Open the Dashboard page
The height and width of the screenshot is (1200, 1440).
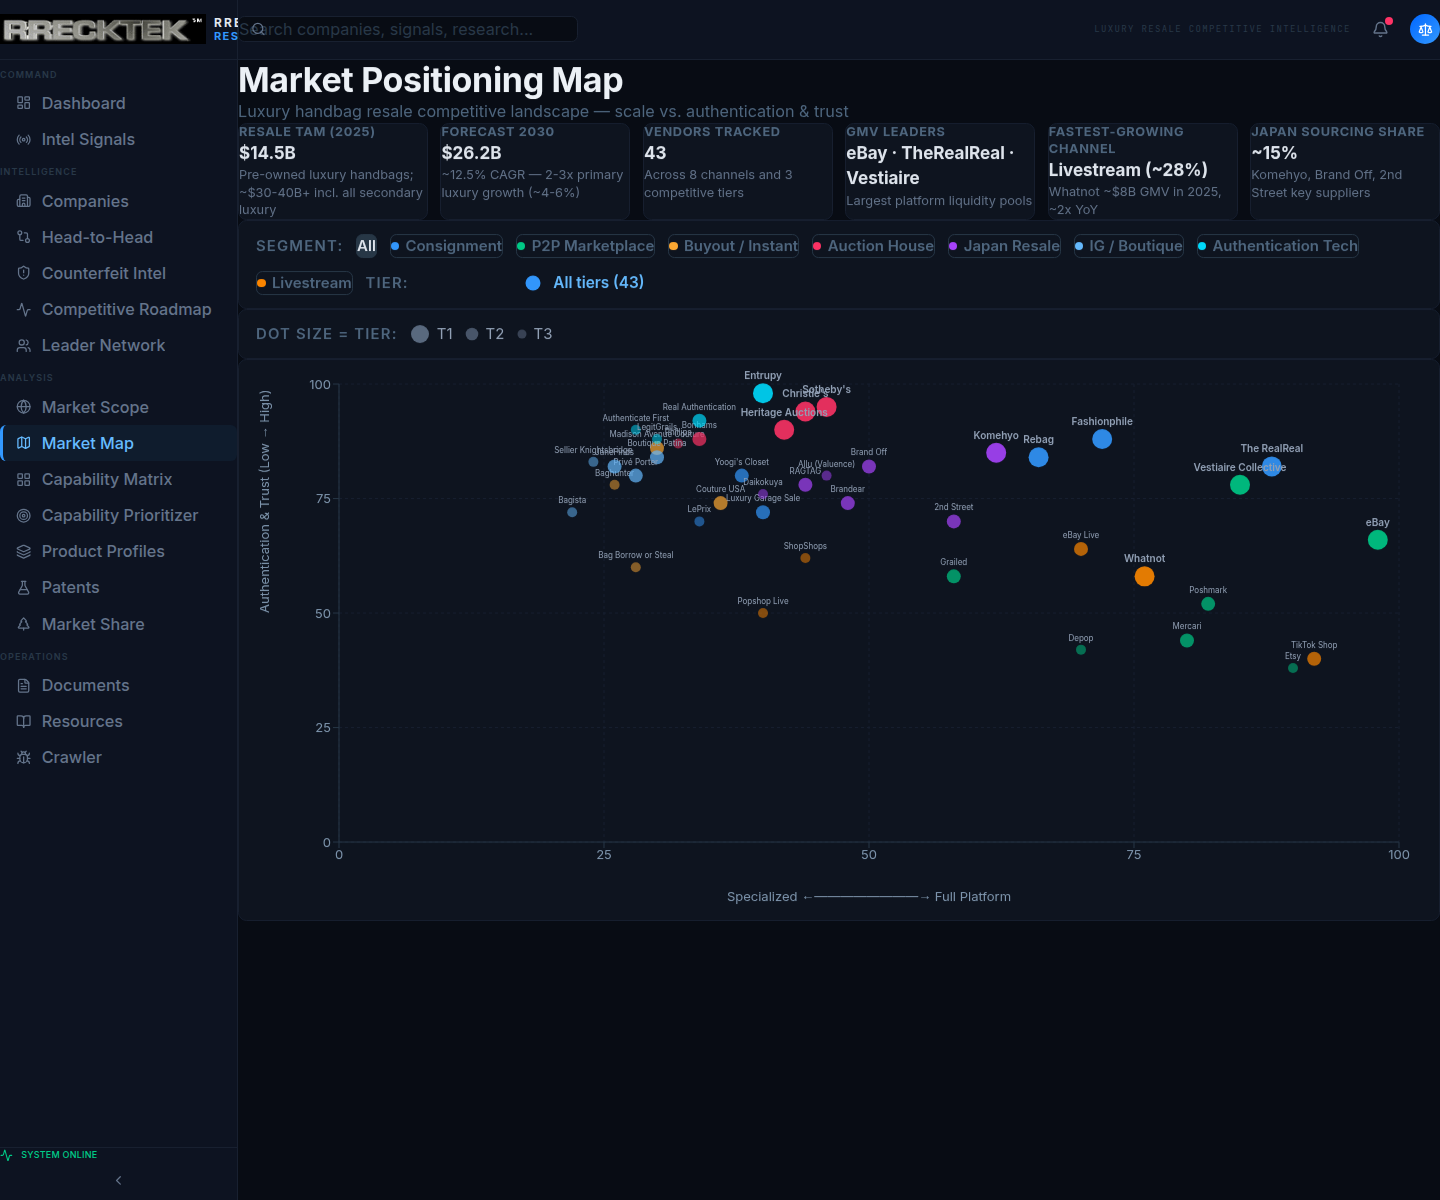(x=118, y=103)
